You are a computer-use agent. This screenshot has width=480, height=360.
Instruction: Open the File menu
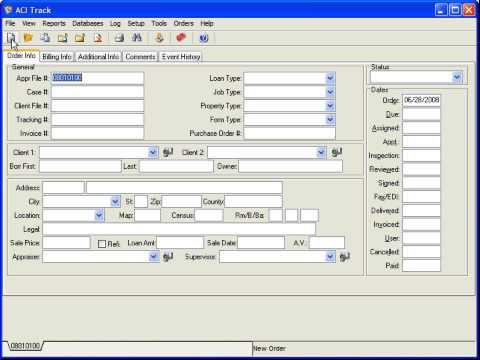tap(10, 23)
